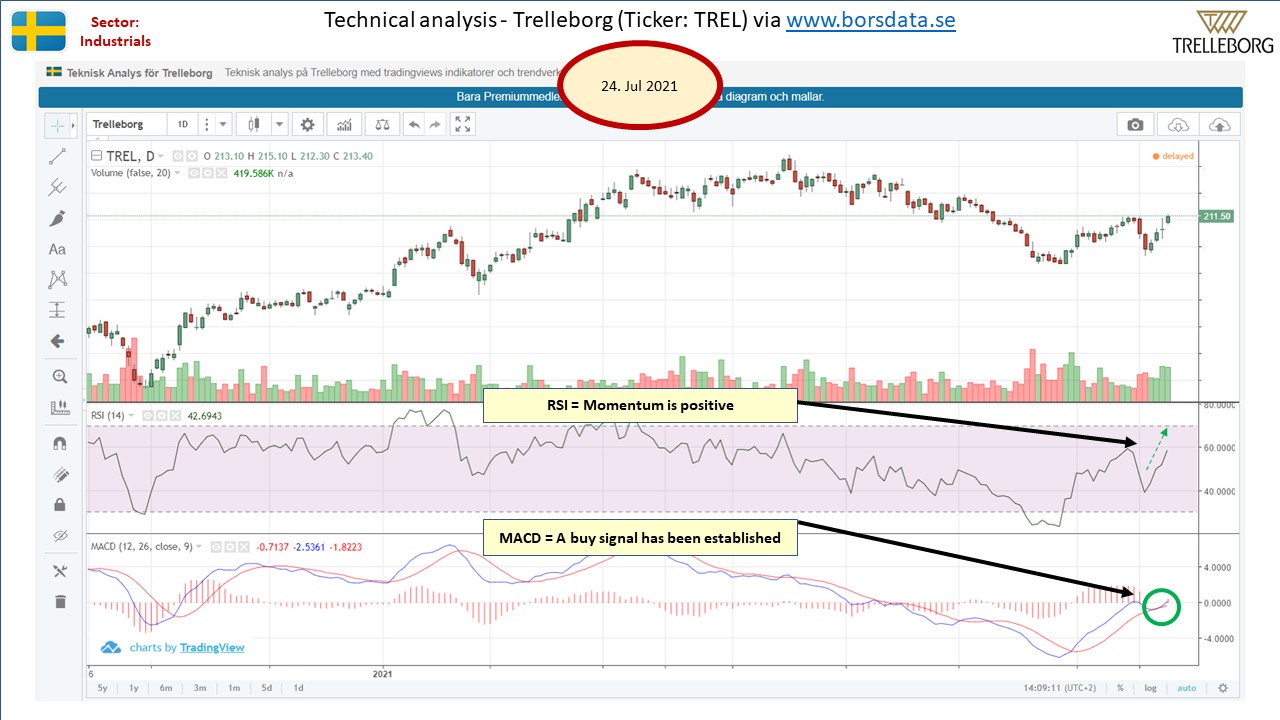Open drawing tools settings wrench icon
Screen dimensions: 1280x720
[x=59, y=571]
